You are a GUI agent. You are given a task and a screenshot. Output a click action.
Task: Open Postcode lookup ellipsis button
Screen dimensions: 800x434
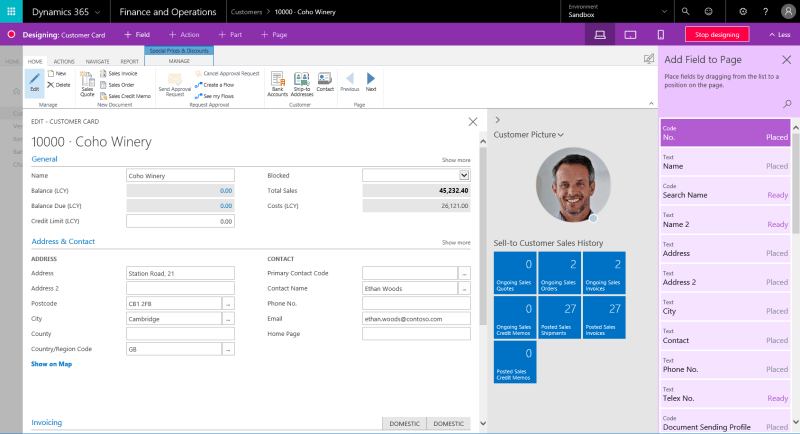coord(228,303)
